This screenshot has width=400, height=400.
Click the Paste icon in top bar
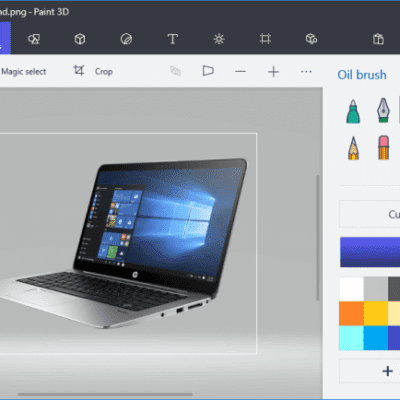click(x=378, y=39)
